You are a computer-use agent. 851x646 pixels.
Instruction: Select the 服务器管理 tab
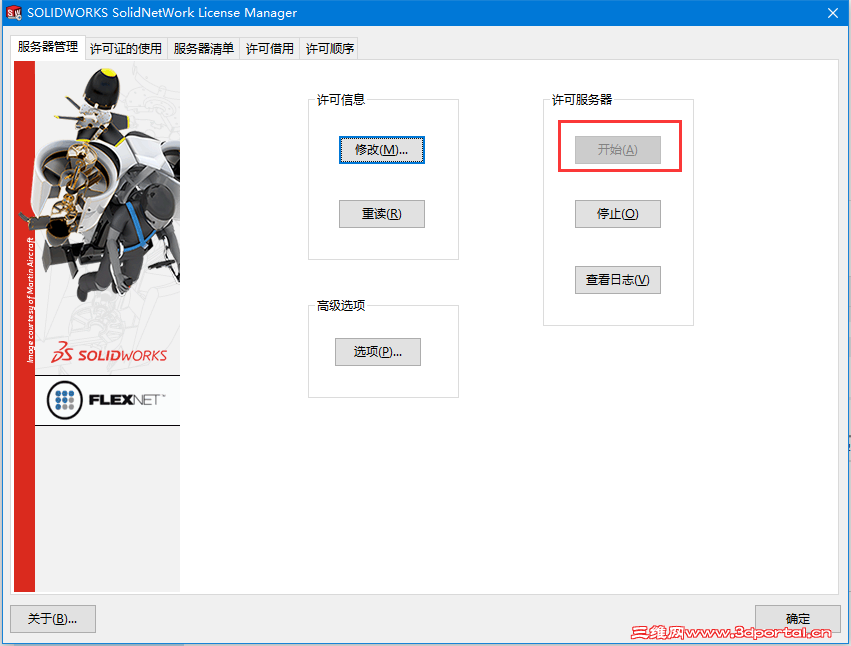(x=48, y=47)
